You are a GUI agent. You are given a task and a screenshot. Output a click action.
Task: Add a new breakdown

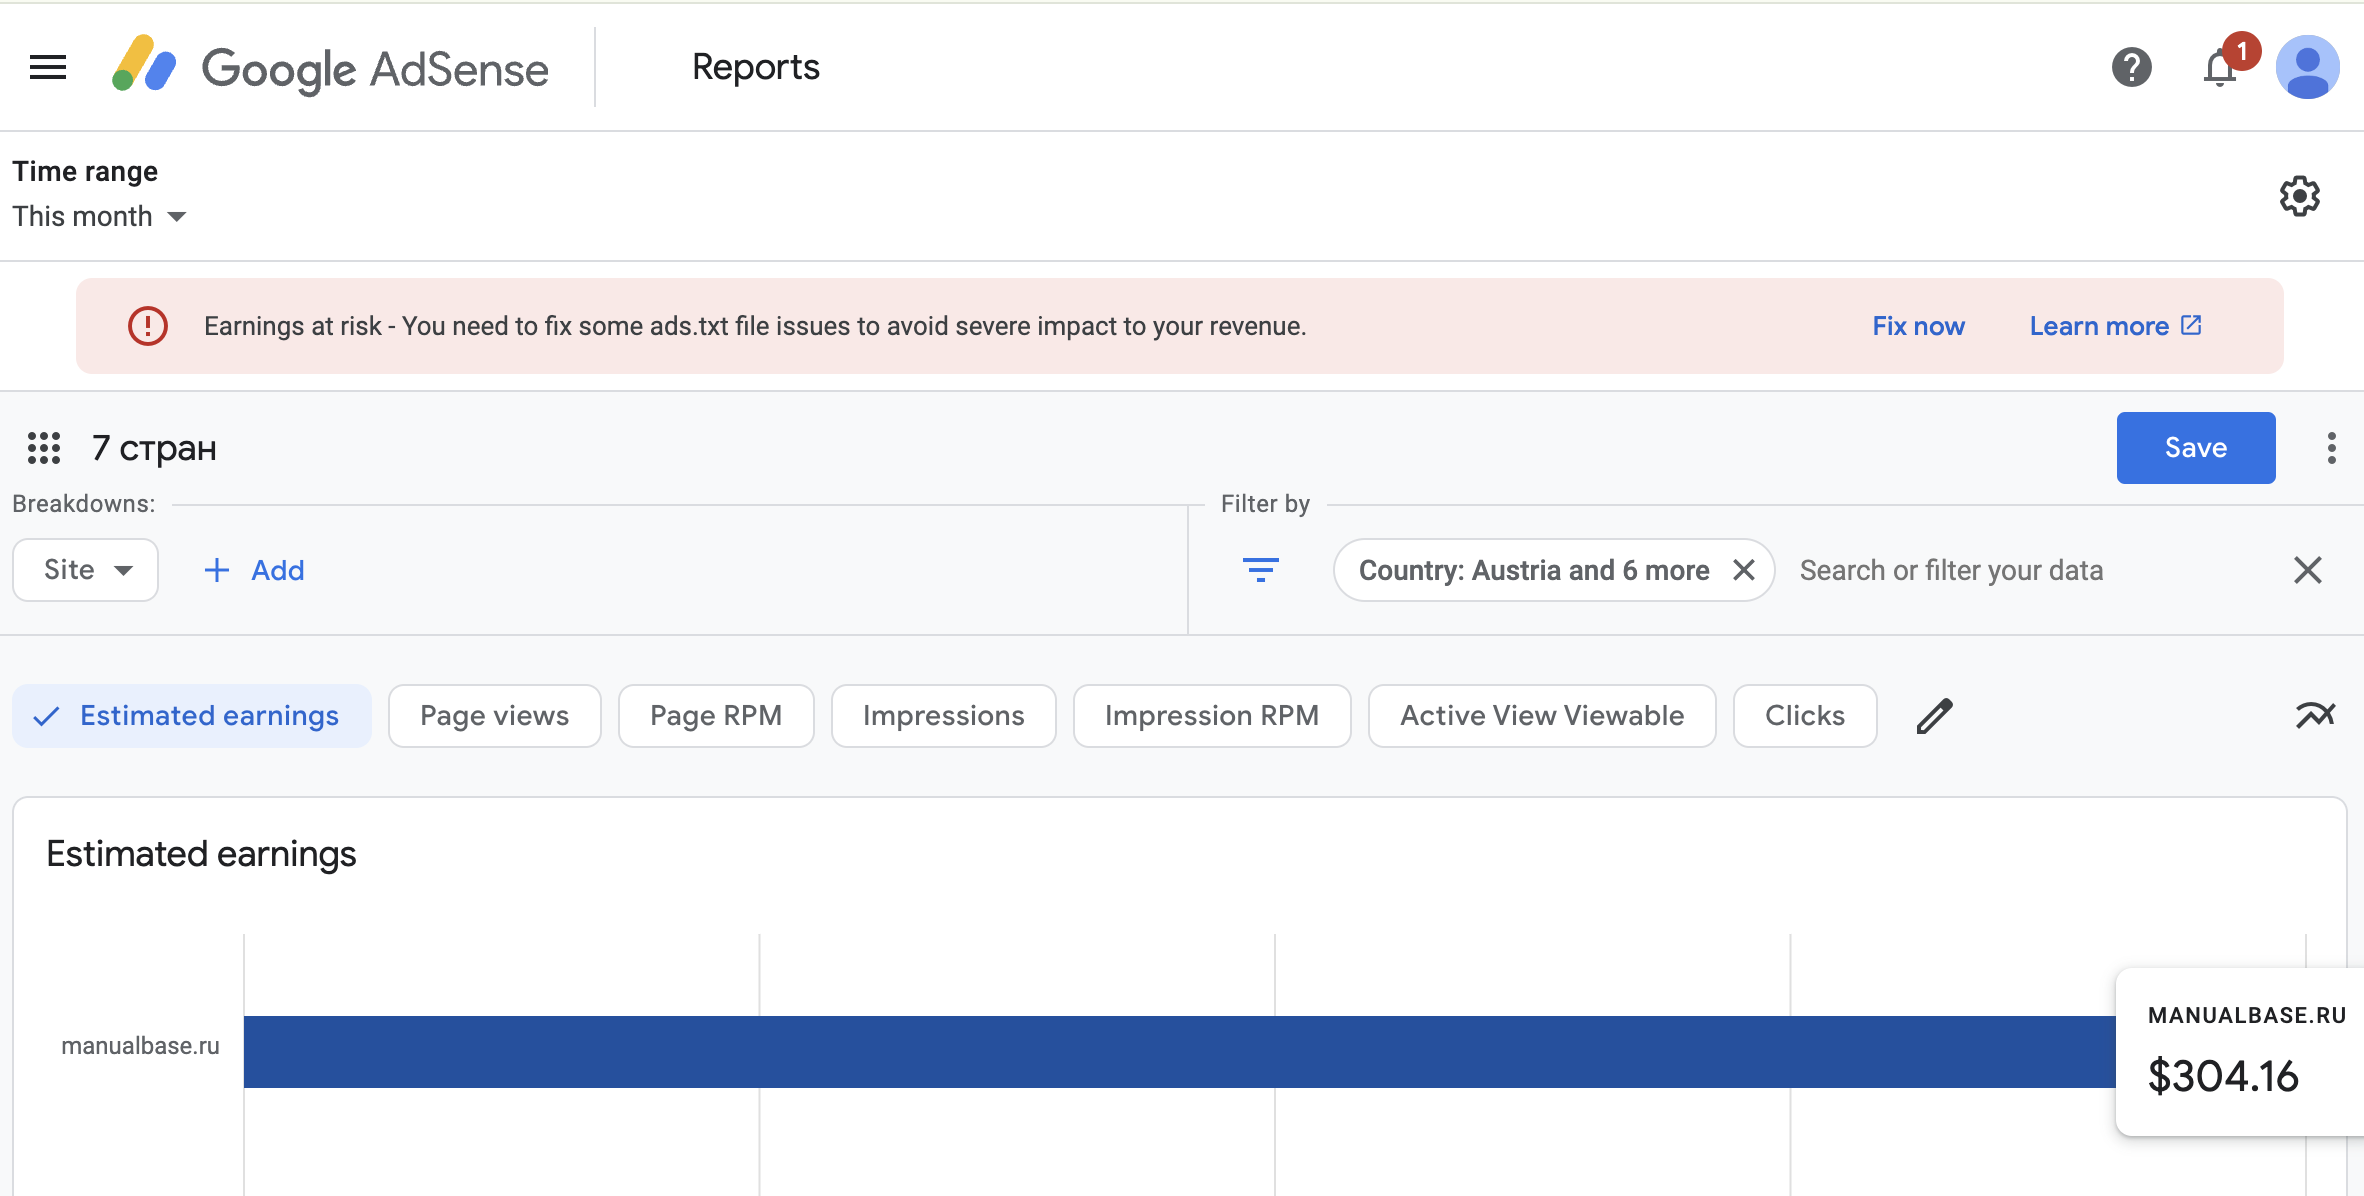pos(254,570)
